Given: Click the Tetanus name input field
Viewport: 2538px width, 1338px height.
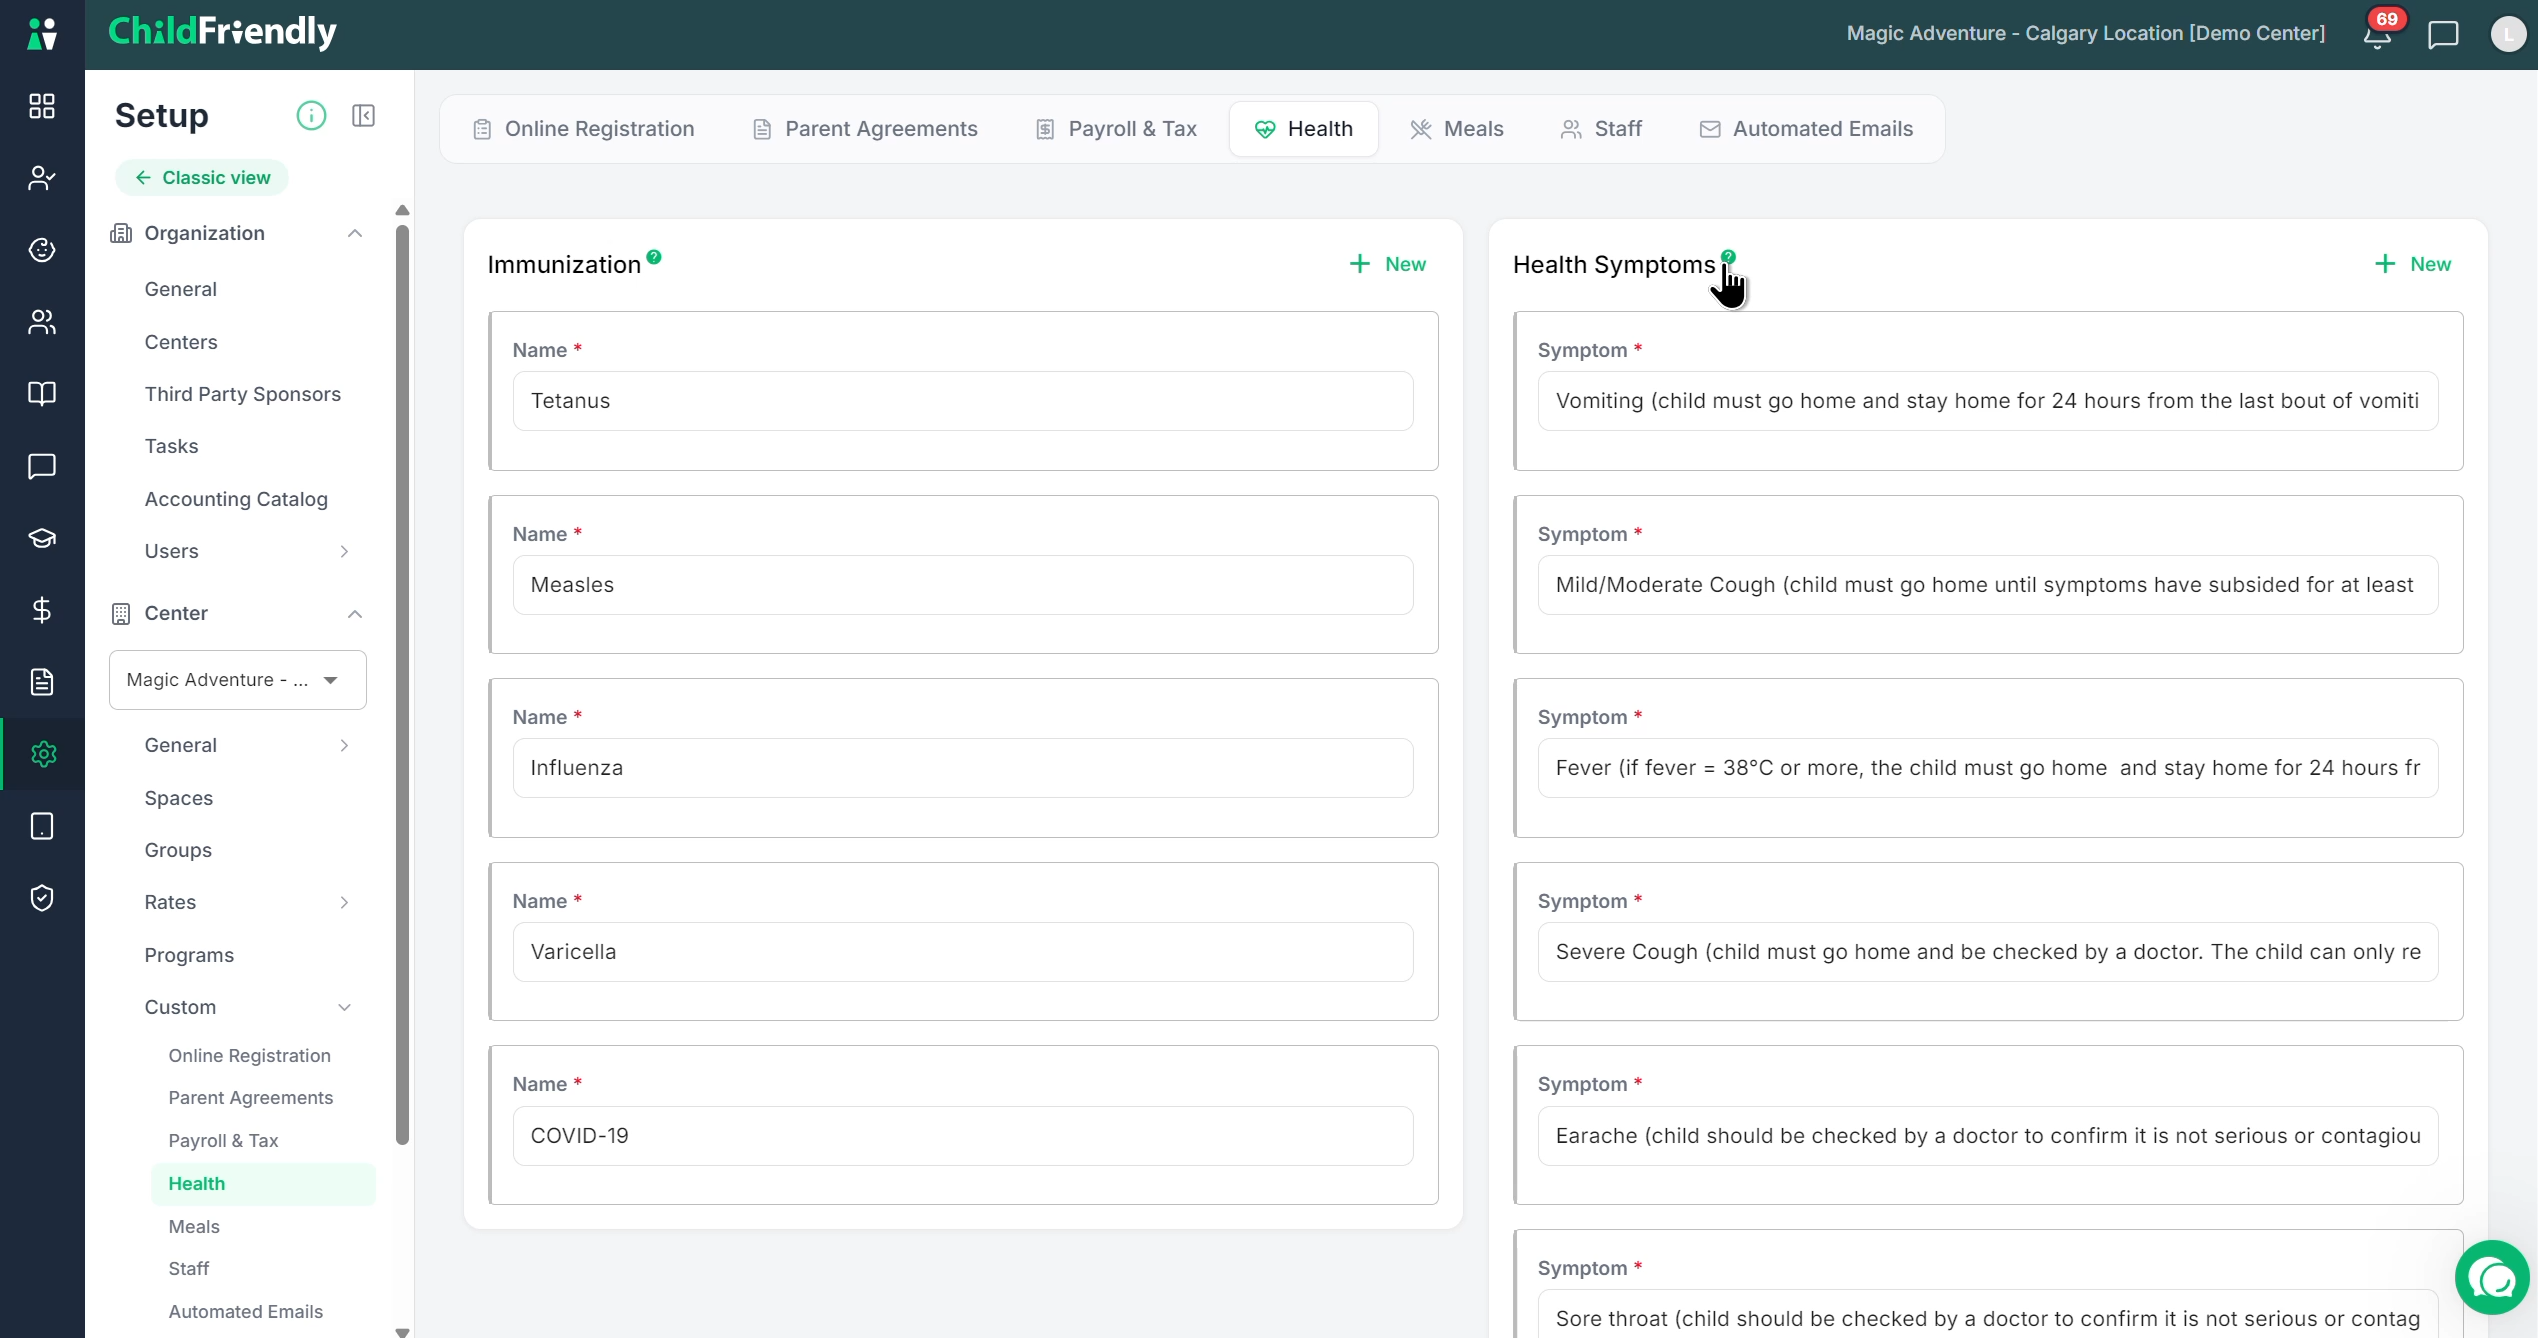Looking at the screenshot, I should pyautogui.click(x=963, y=401).
